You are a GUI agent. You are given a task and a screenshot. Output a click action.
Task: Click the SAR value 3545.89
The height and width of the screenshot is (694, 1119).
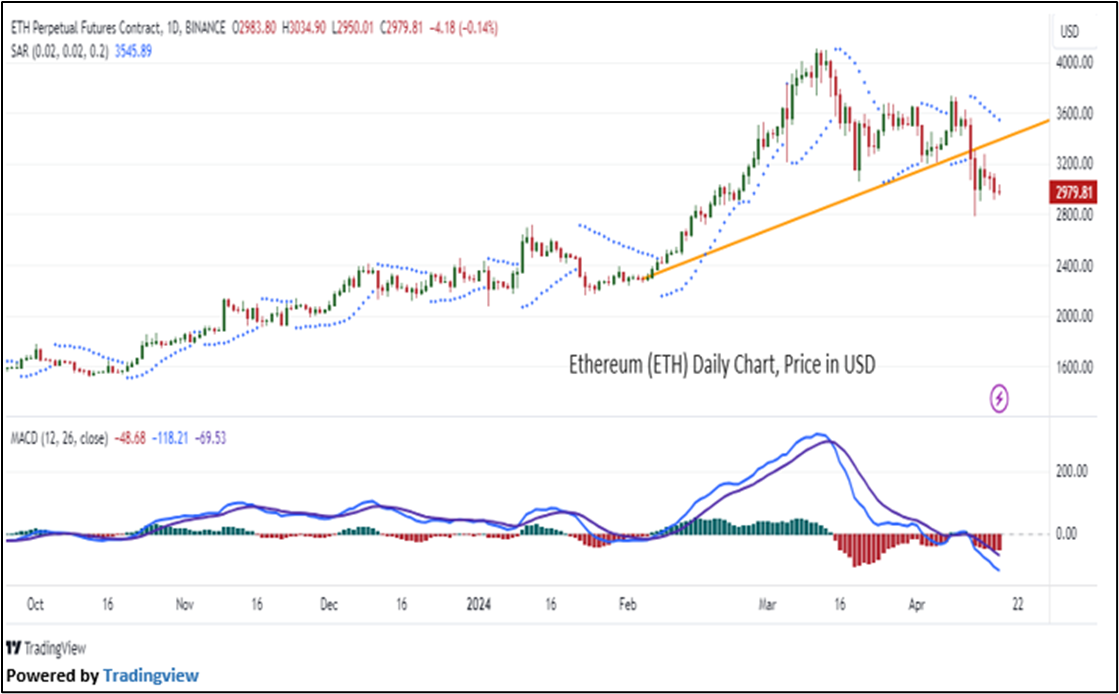[133, 51]
